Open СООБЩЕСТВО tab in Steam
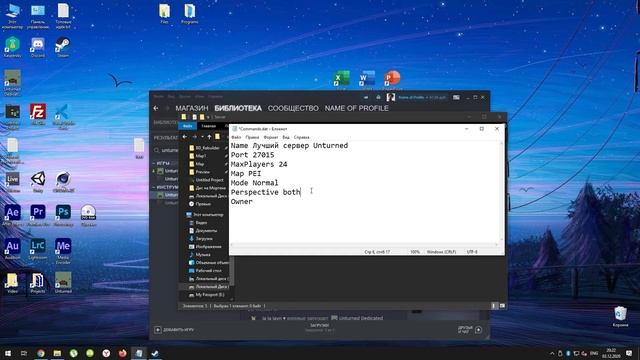This screenshot has height=360, width=640. 293,108
